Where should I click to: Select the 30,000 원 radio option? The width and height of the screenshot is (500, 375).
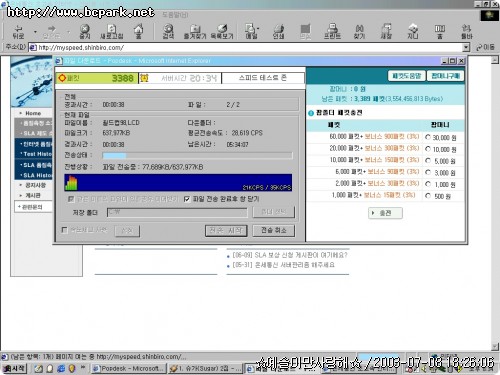(x=428, y=137)
